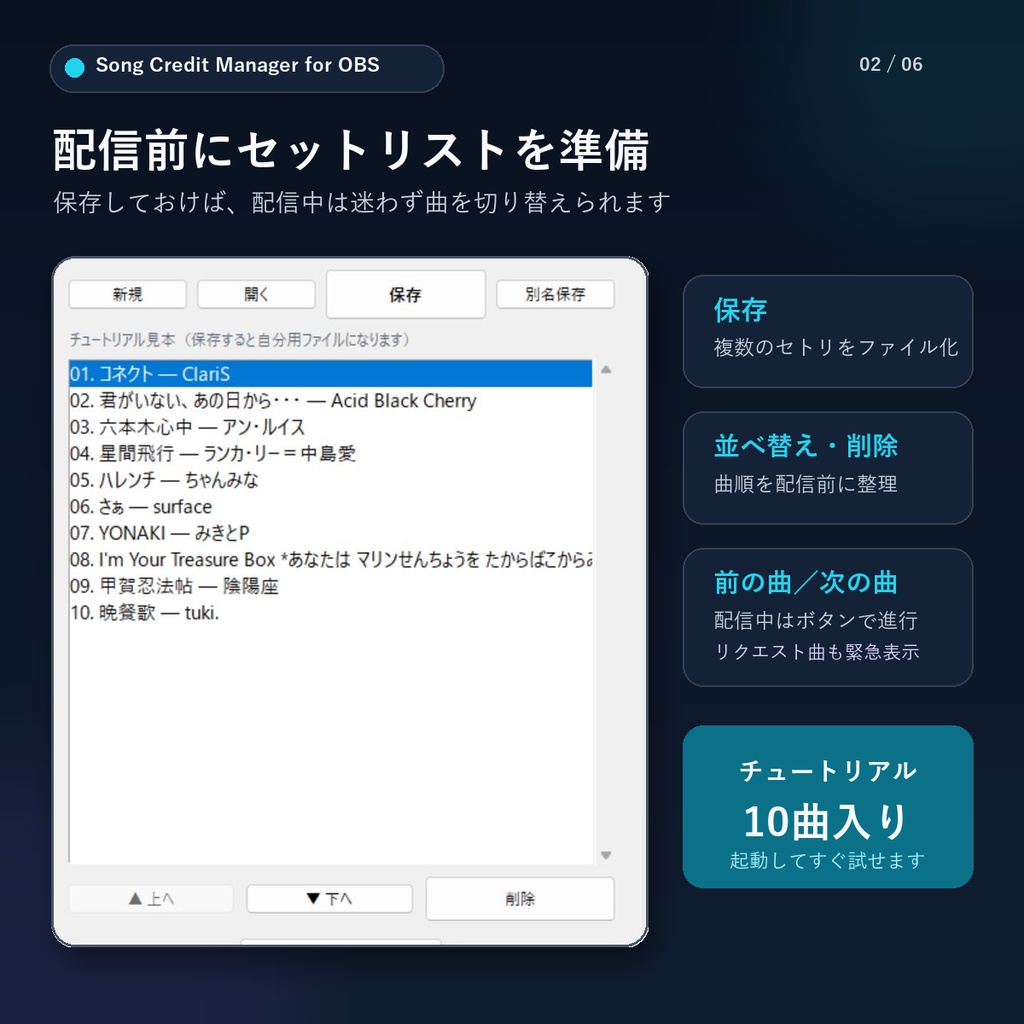Screen dimensions: 1024x1024
Task: Move song down with ▼下へ button
Action: [329, 899]
